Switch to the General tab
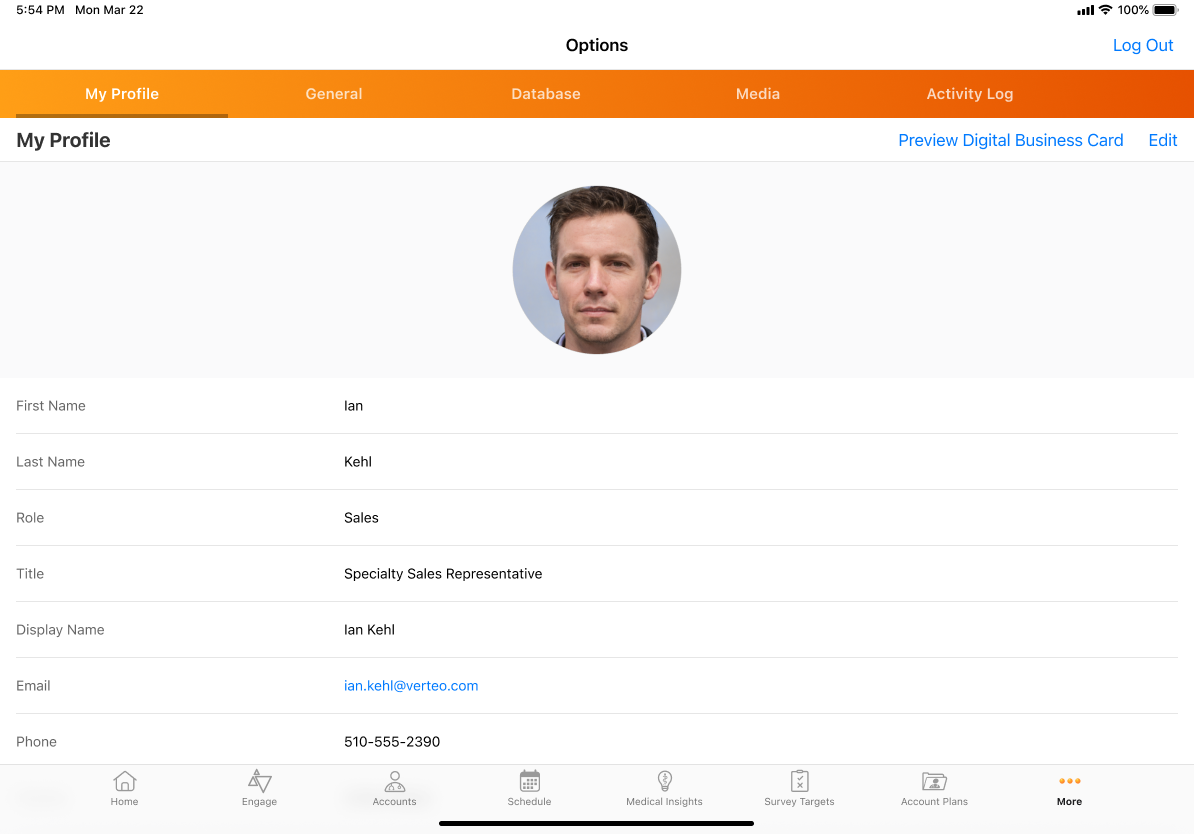 [x=334, y=94]
